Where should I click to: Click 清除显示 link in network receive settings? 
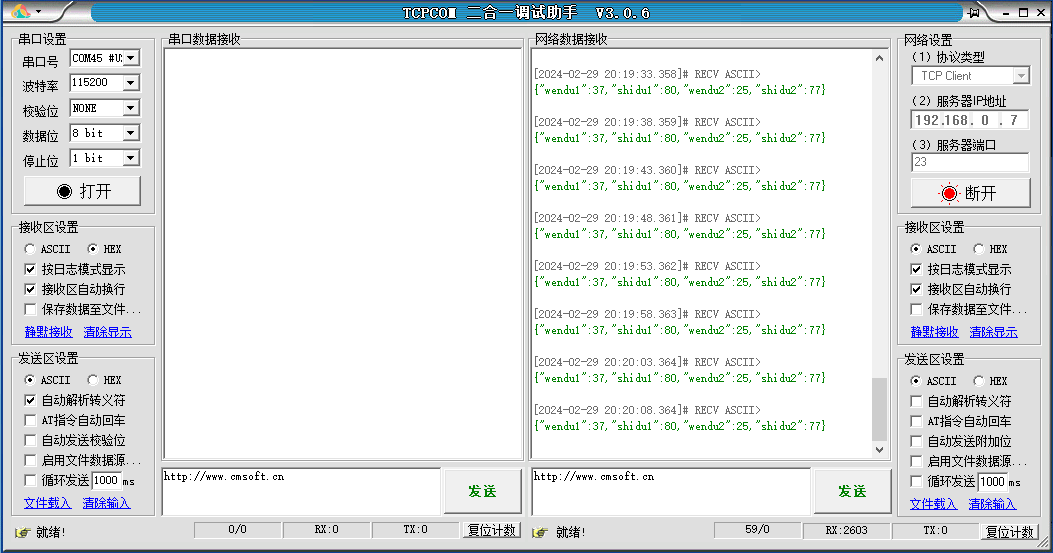[993, 332]
